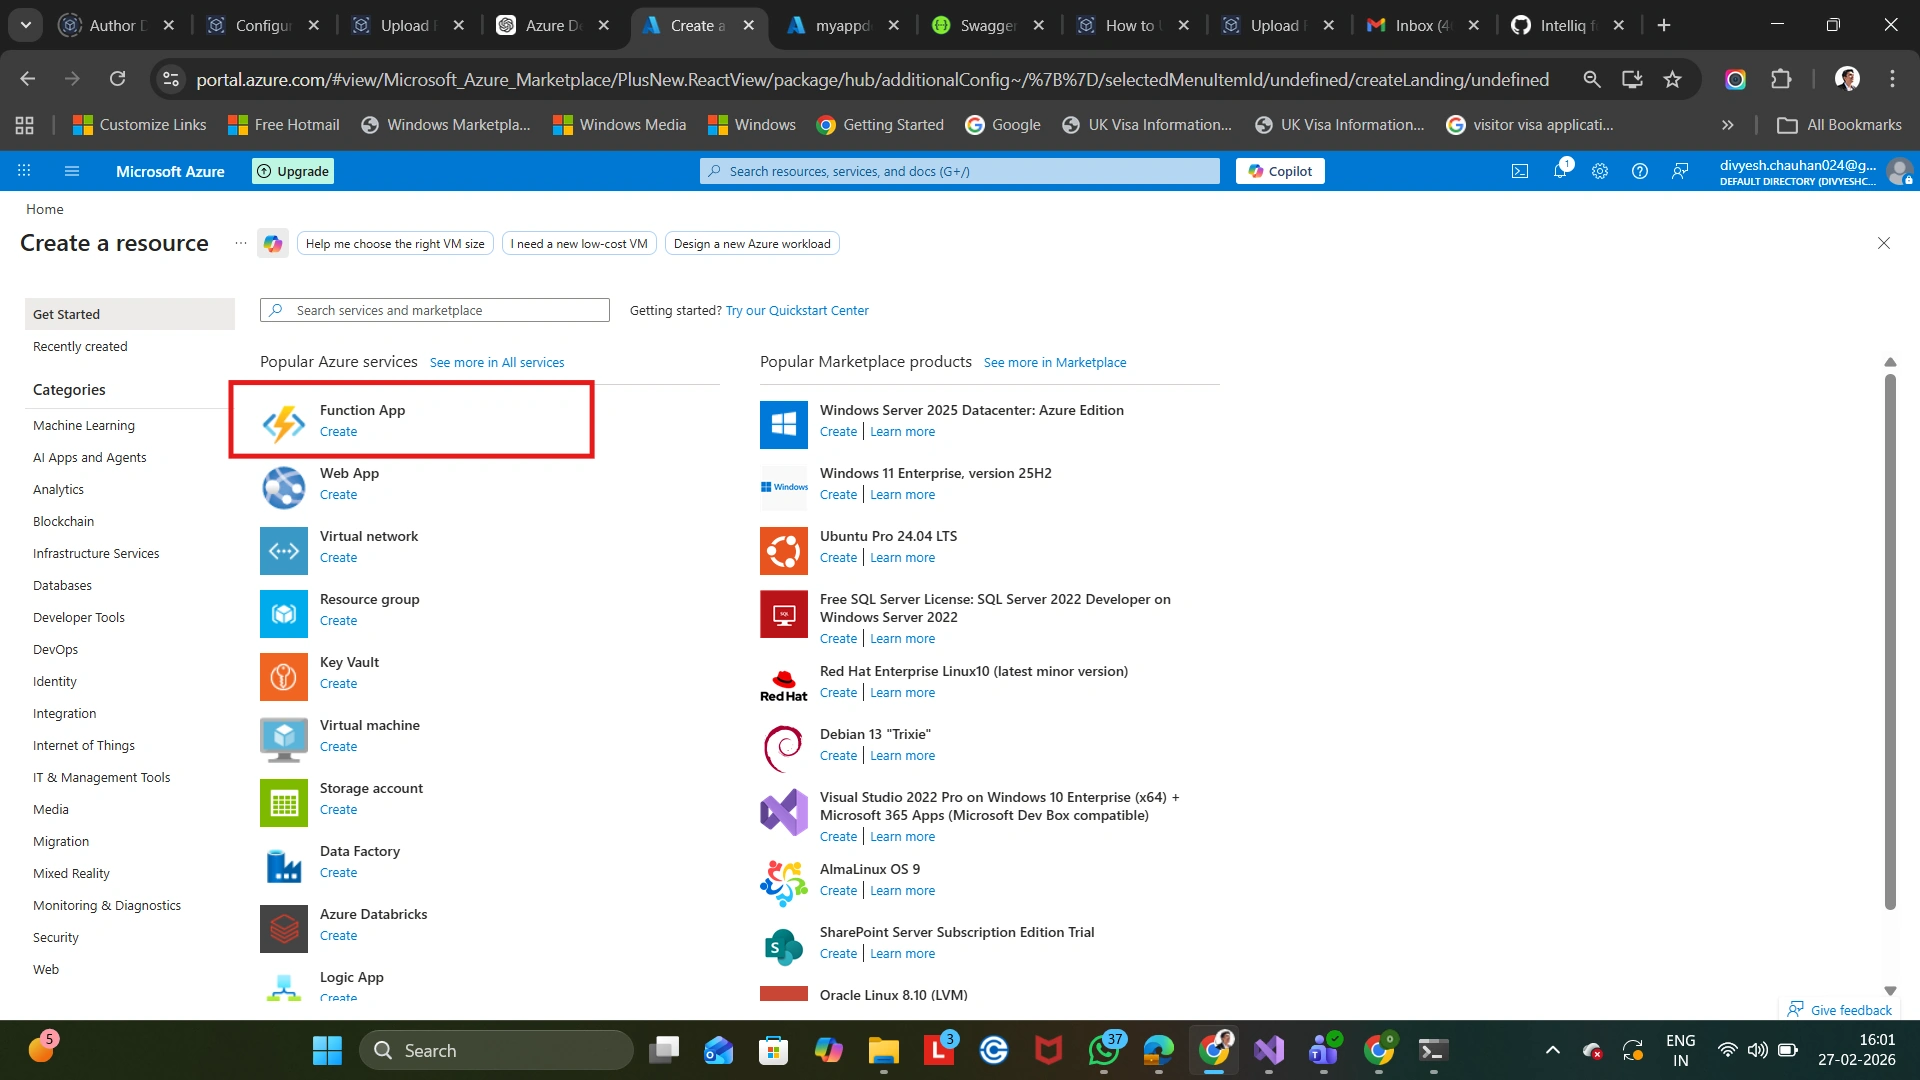Open Azure Cloud Shell from the header
Viewport: 1920px width, 1080px height.
[x=1520, y=171]
